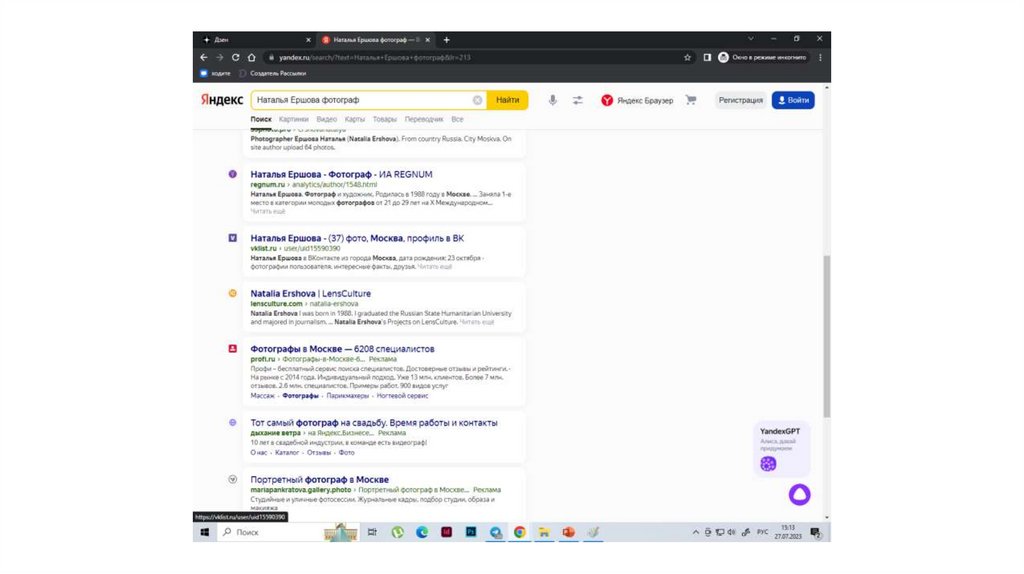1024x574 pixels.
Task: Go back with the browser back arrow
Action: pyautogui.click(x=204, y=57)
